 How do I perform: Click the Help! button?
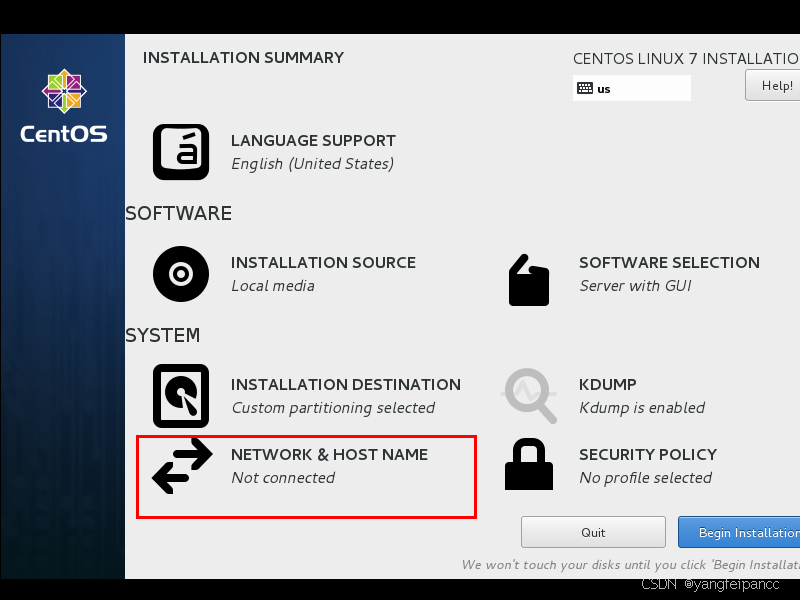tap(772, 85)
